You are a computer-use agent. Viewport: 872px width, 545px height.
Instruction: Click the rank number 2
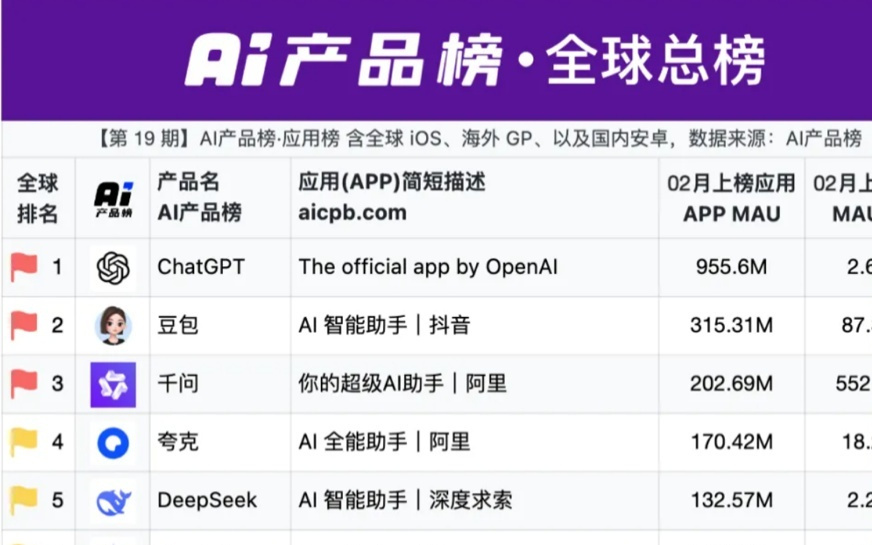click(57, 326)
